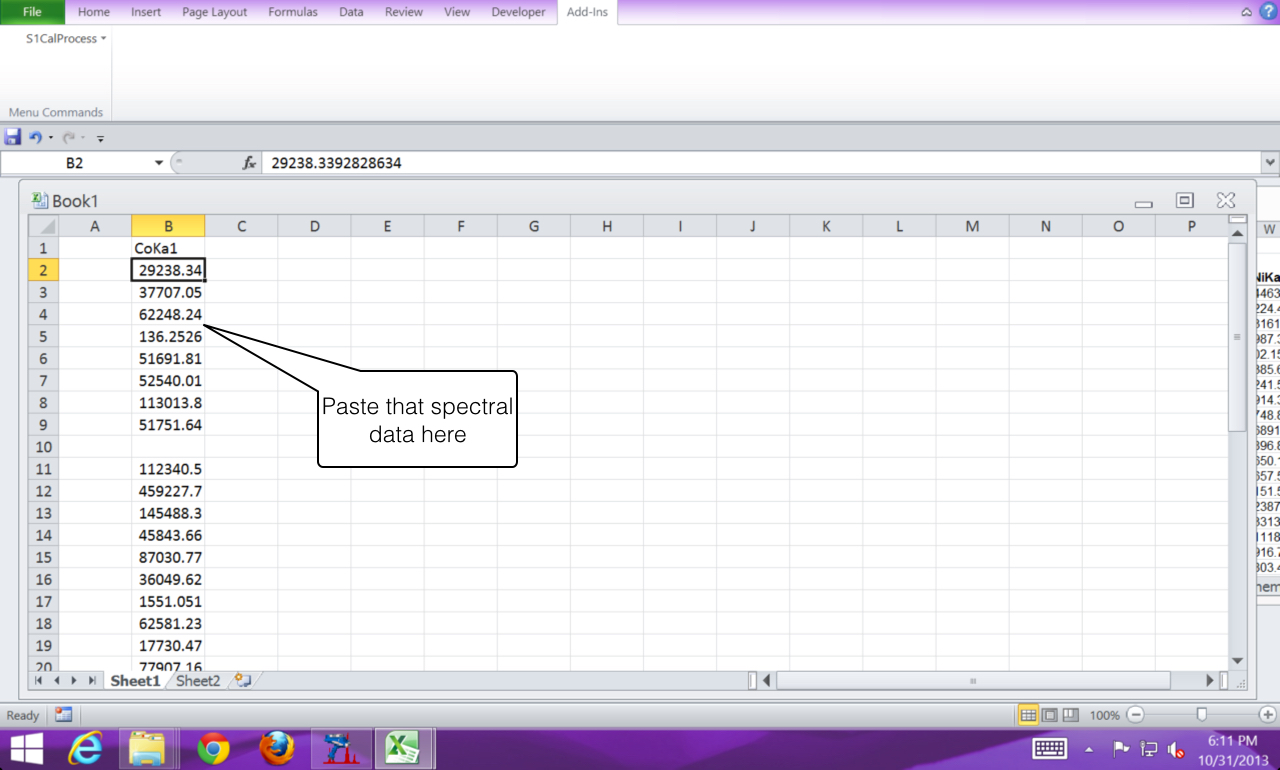
Task: Undo the last action
Action: tap(37, 137)
